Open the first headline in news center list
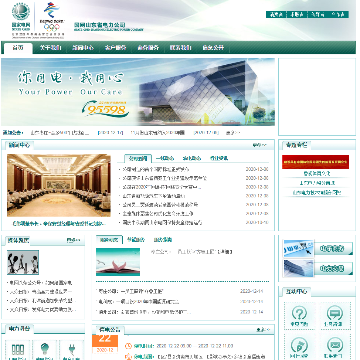Screen dimensions: 360x360 [x=156, y=169]
